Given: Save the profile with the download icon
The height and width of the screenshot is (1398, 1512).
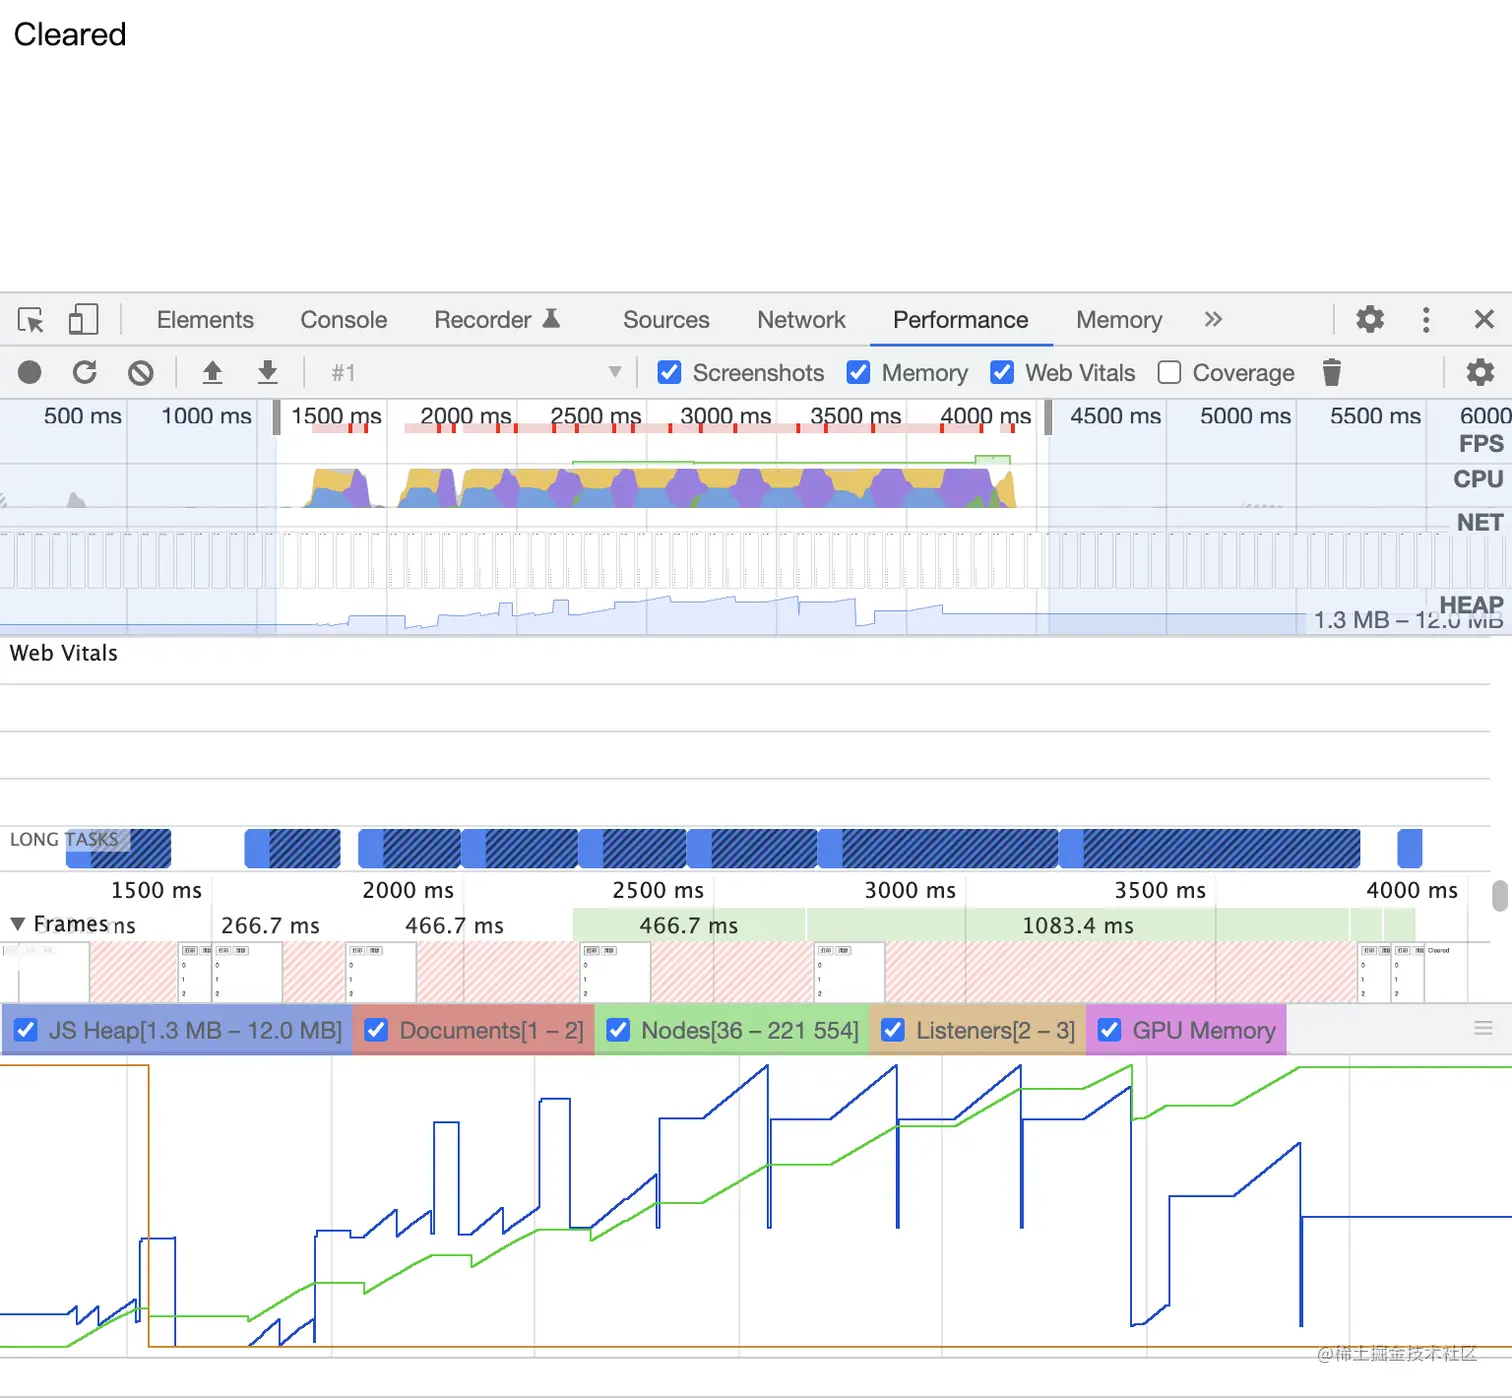Looking at the screenshot, I should [x=267, y=373].
